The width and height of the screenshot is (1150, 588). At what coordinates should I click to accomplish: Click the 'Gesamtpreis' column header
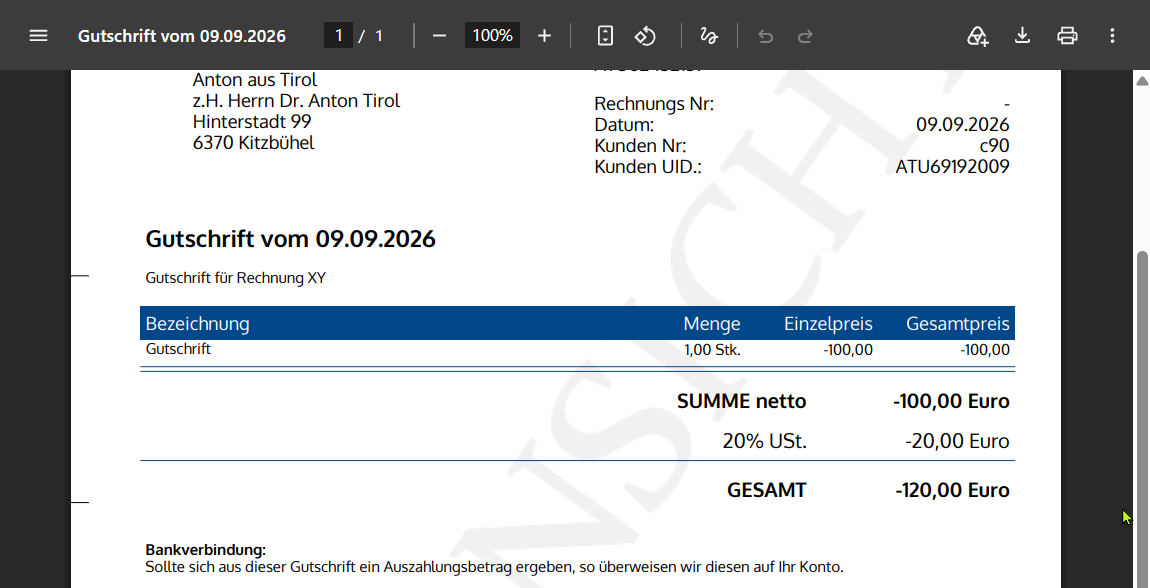point(958,323)
